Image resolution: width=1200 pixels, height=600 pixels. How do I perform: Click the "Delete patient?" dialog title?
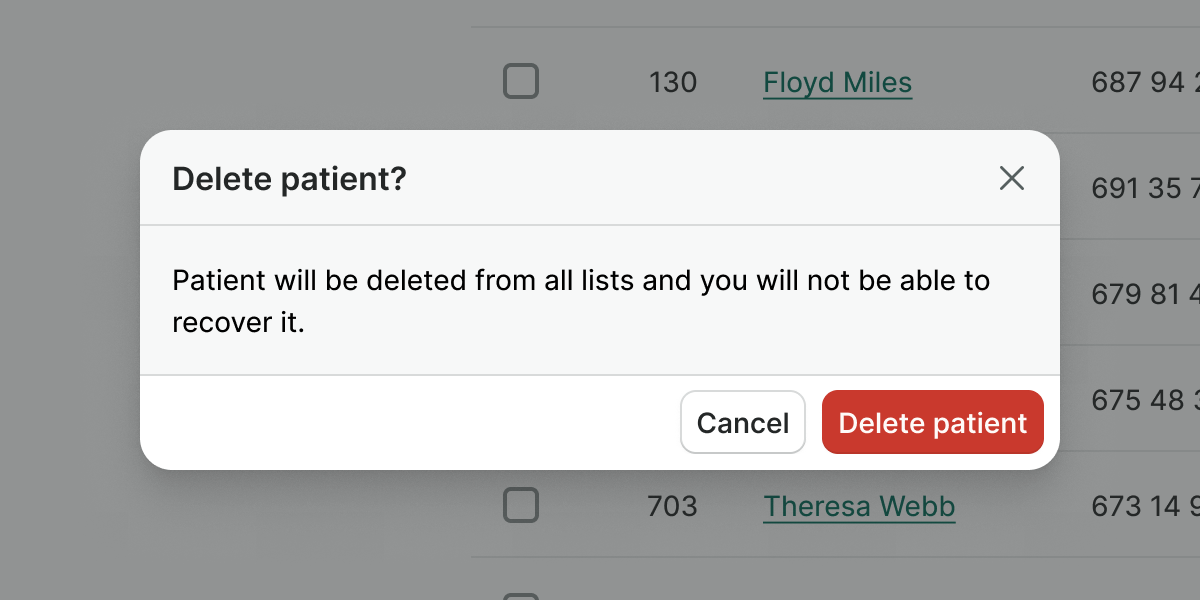(289, 179)
